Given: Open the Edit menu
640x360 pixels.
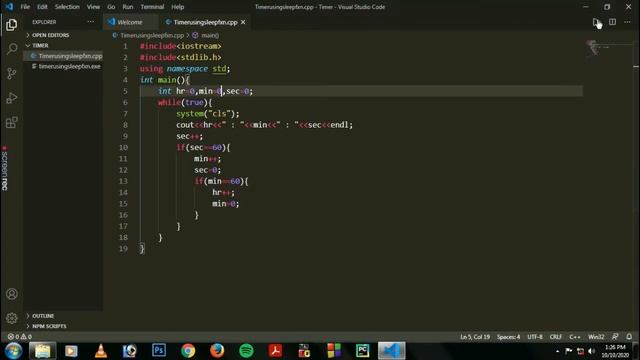Looking at the screenshot, I should [x=42, y=7].
